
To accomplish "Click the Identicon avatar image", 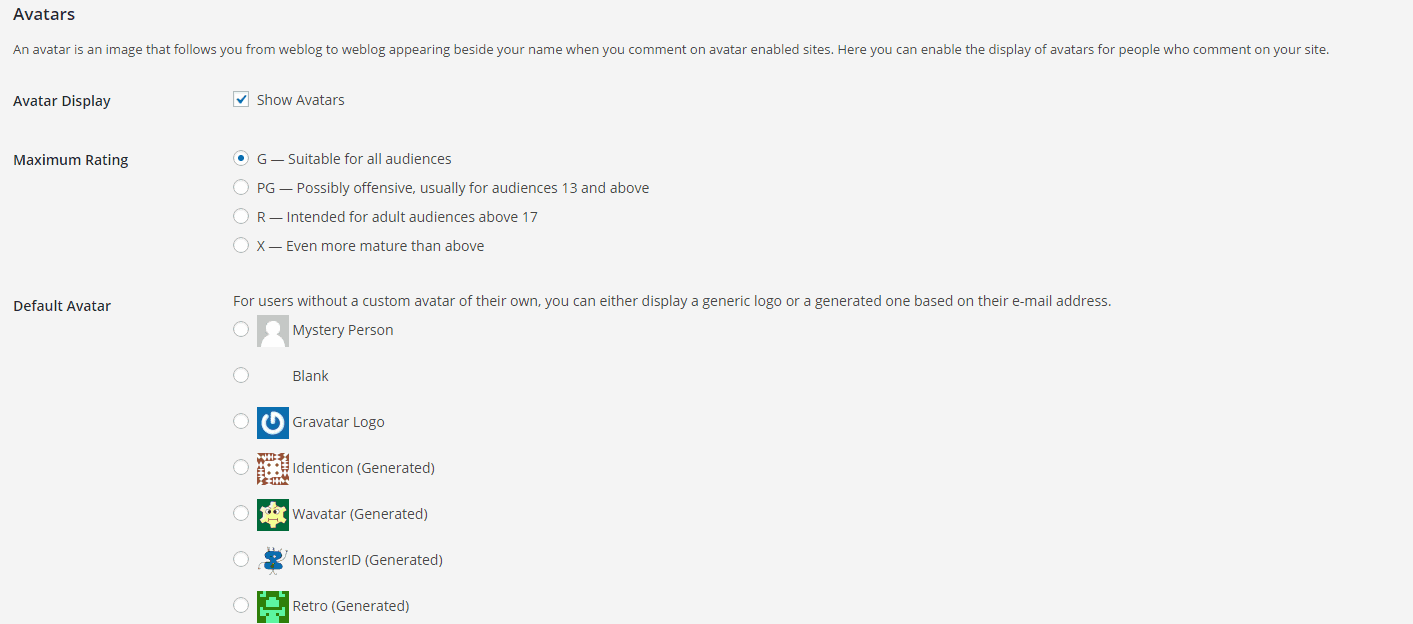I will [x=272, y=468].
